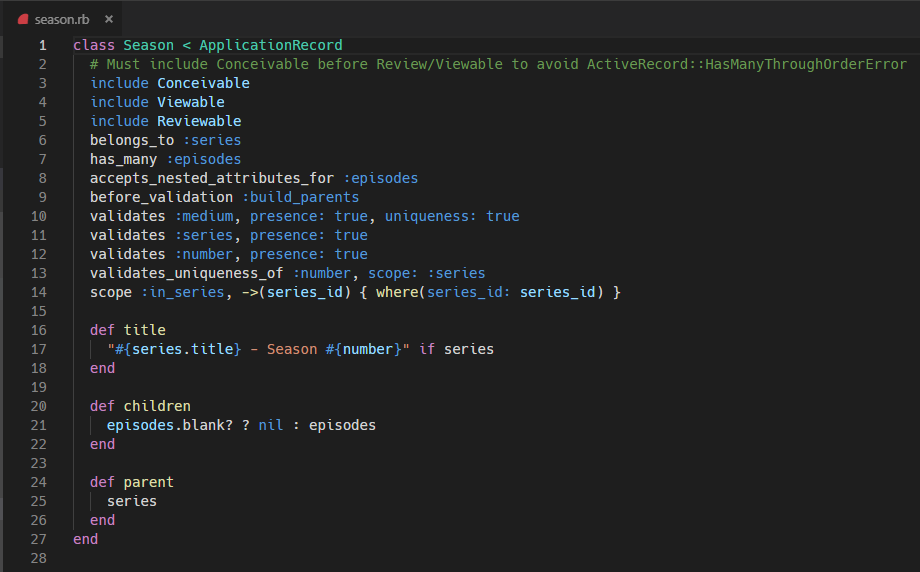Click Conceivable on the include line

pos(203,83)
